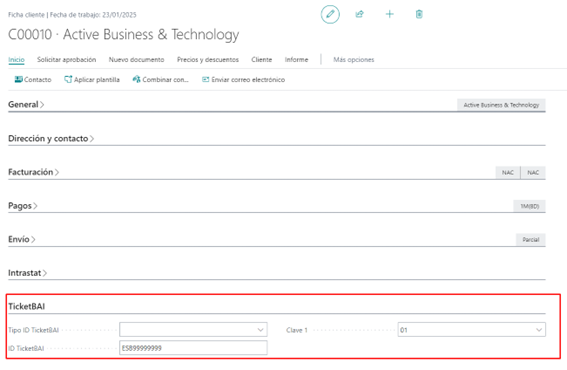
Task: Expand the Intrastat section
Action: (27, 273)
